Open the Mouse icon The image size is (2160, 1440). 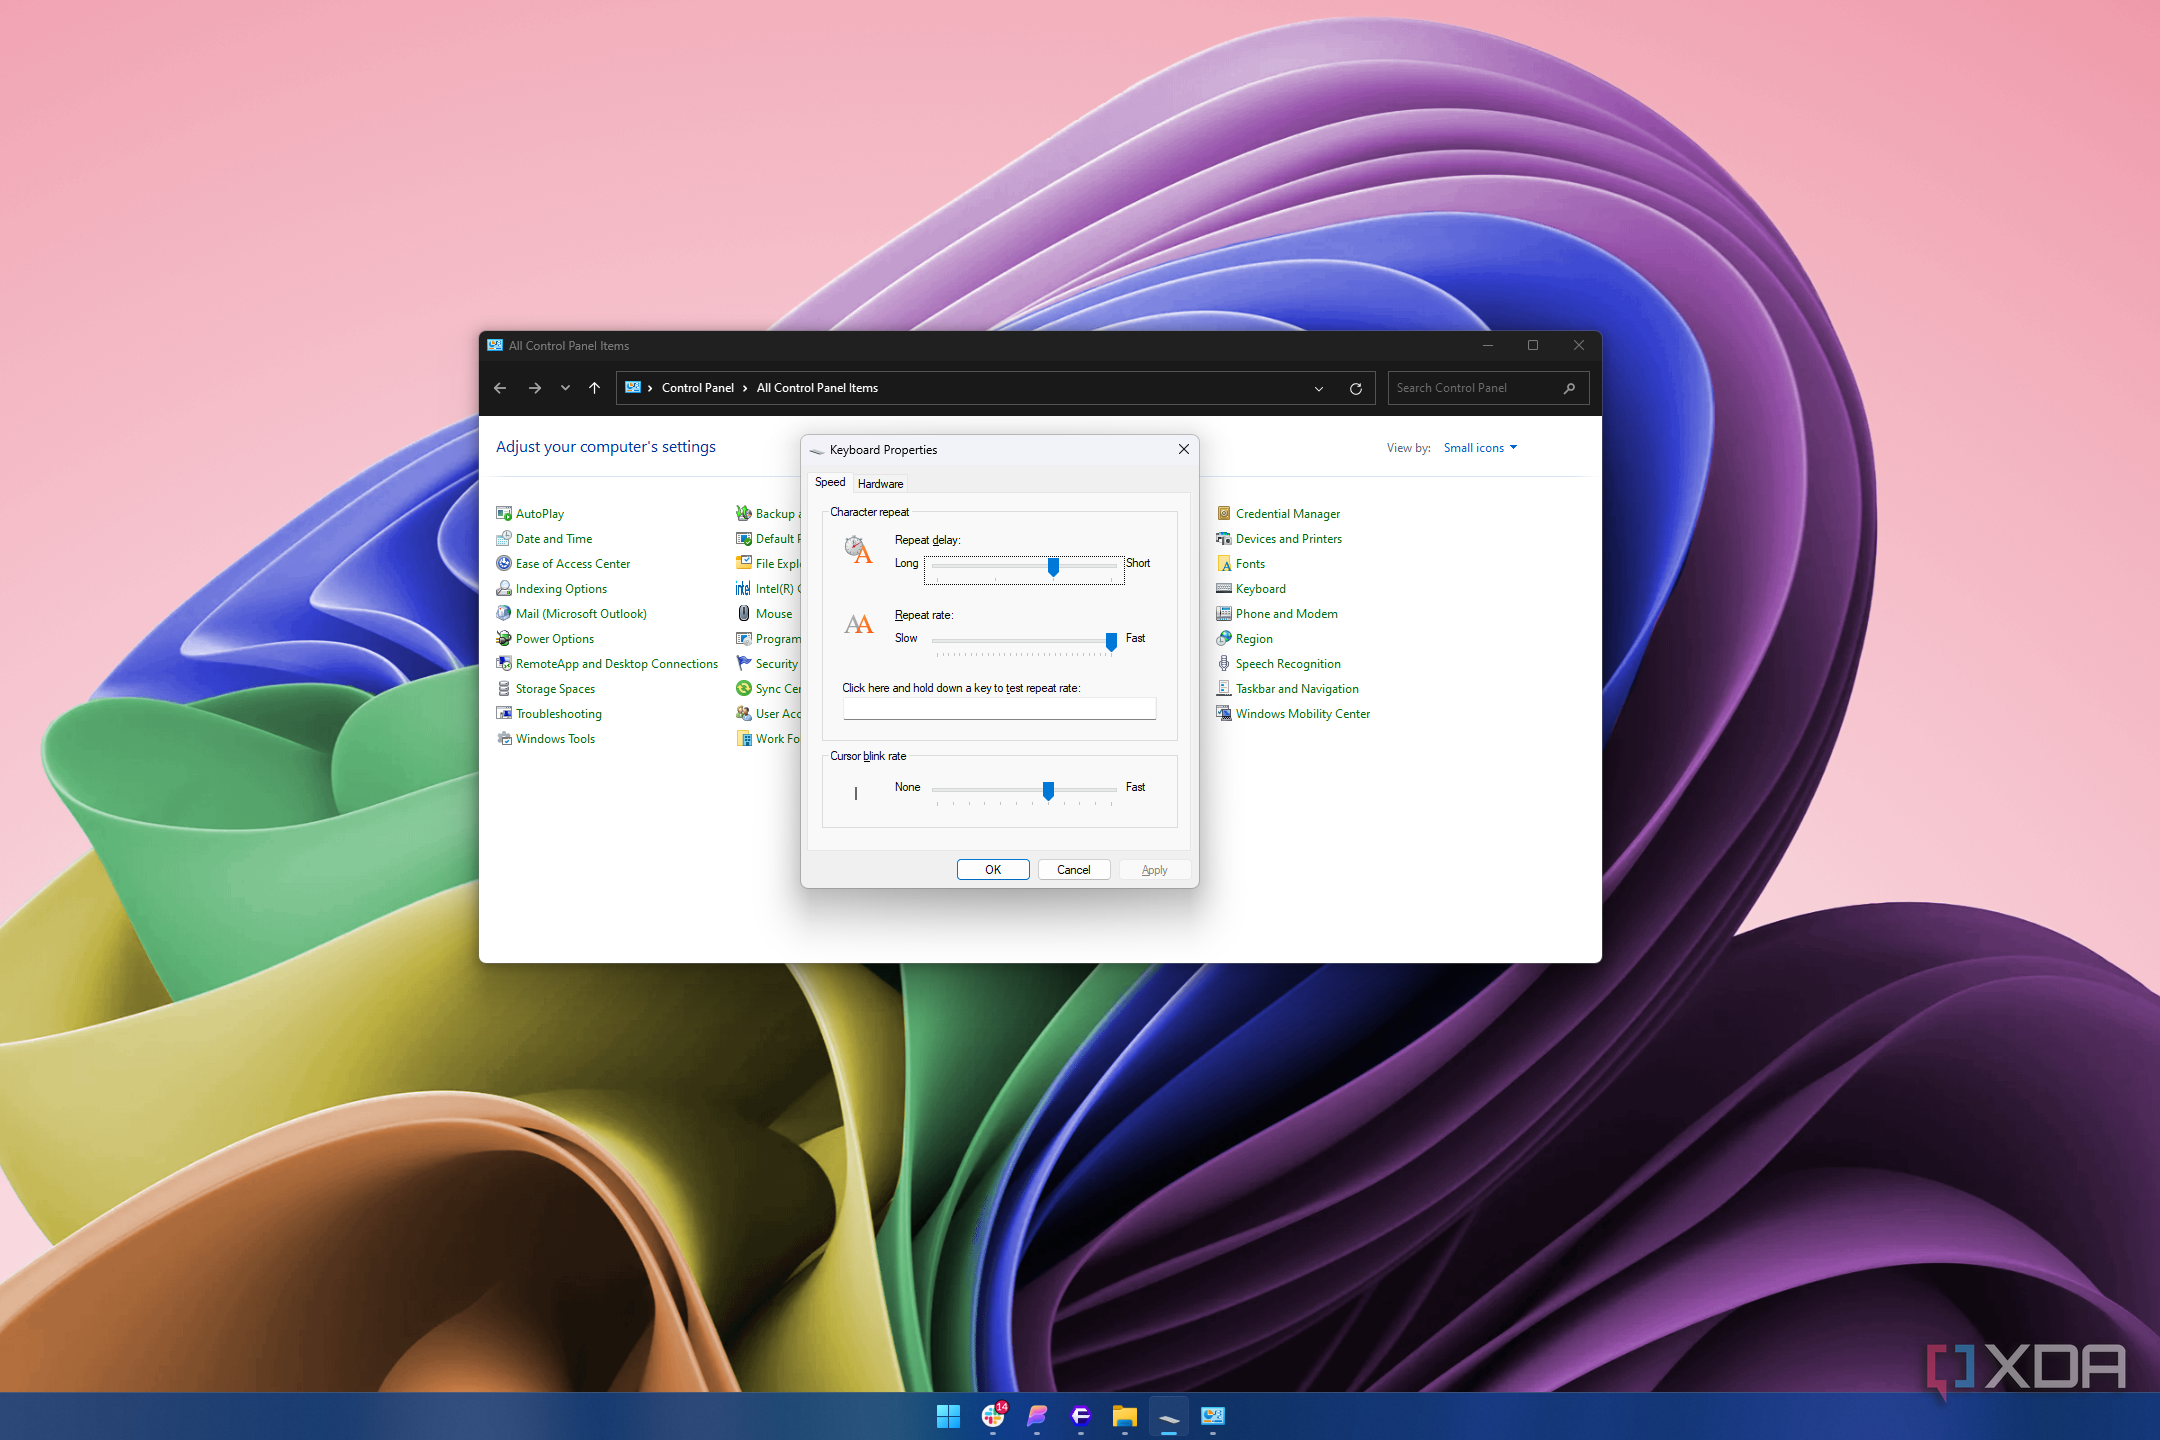(x=744, y=613)
